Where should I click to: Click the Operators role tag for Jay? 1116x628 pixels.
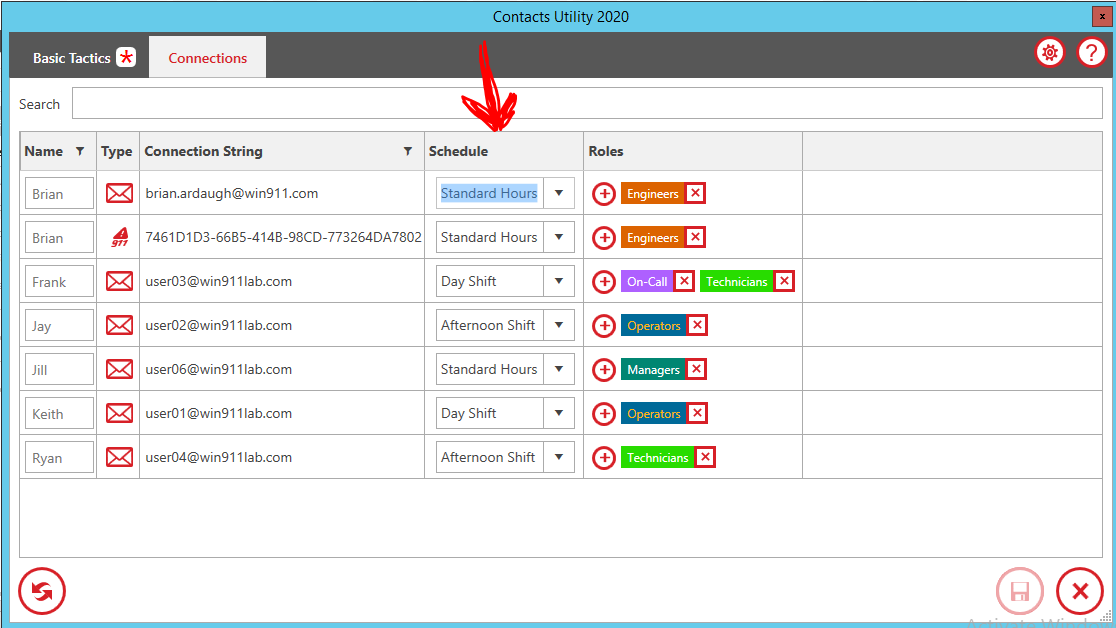click(x=653, y=326)
